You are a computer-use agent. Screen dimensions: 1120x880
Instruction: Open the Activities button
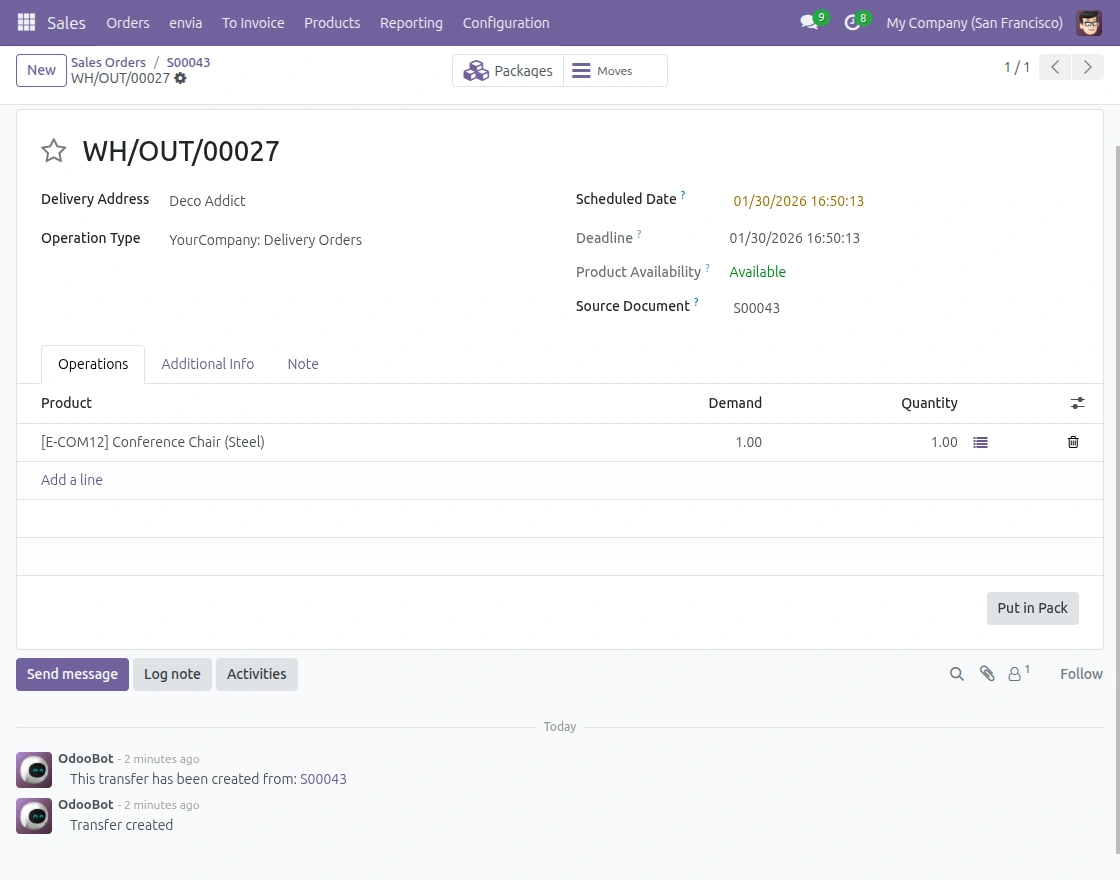(x=256, y=674)
